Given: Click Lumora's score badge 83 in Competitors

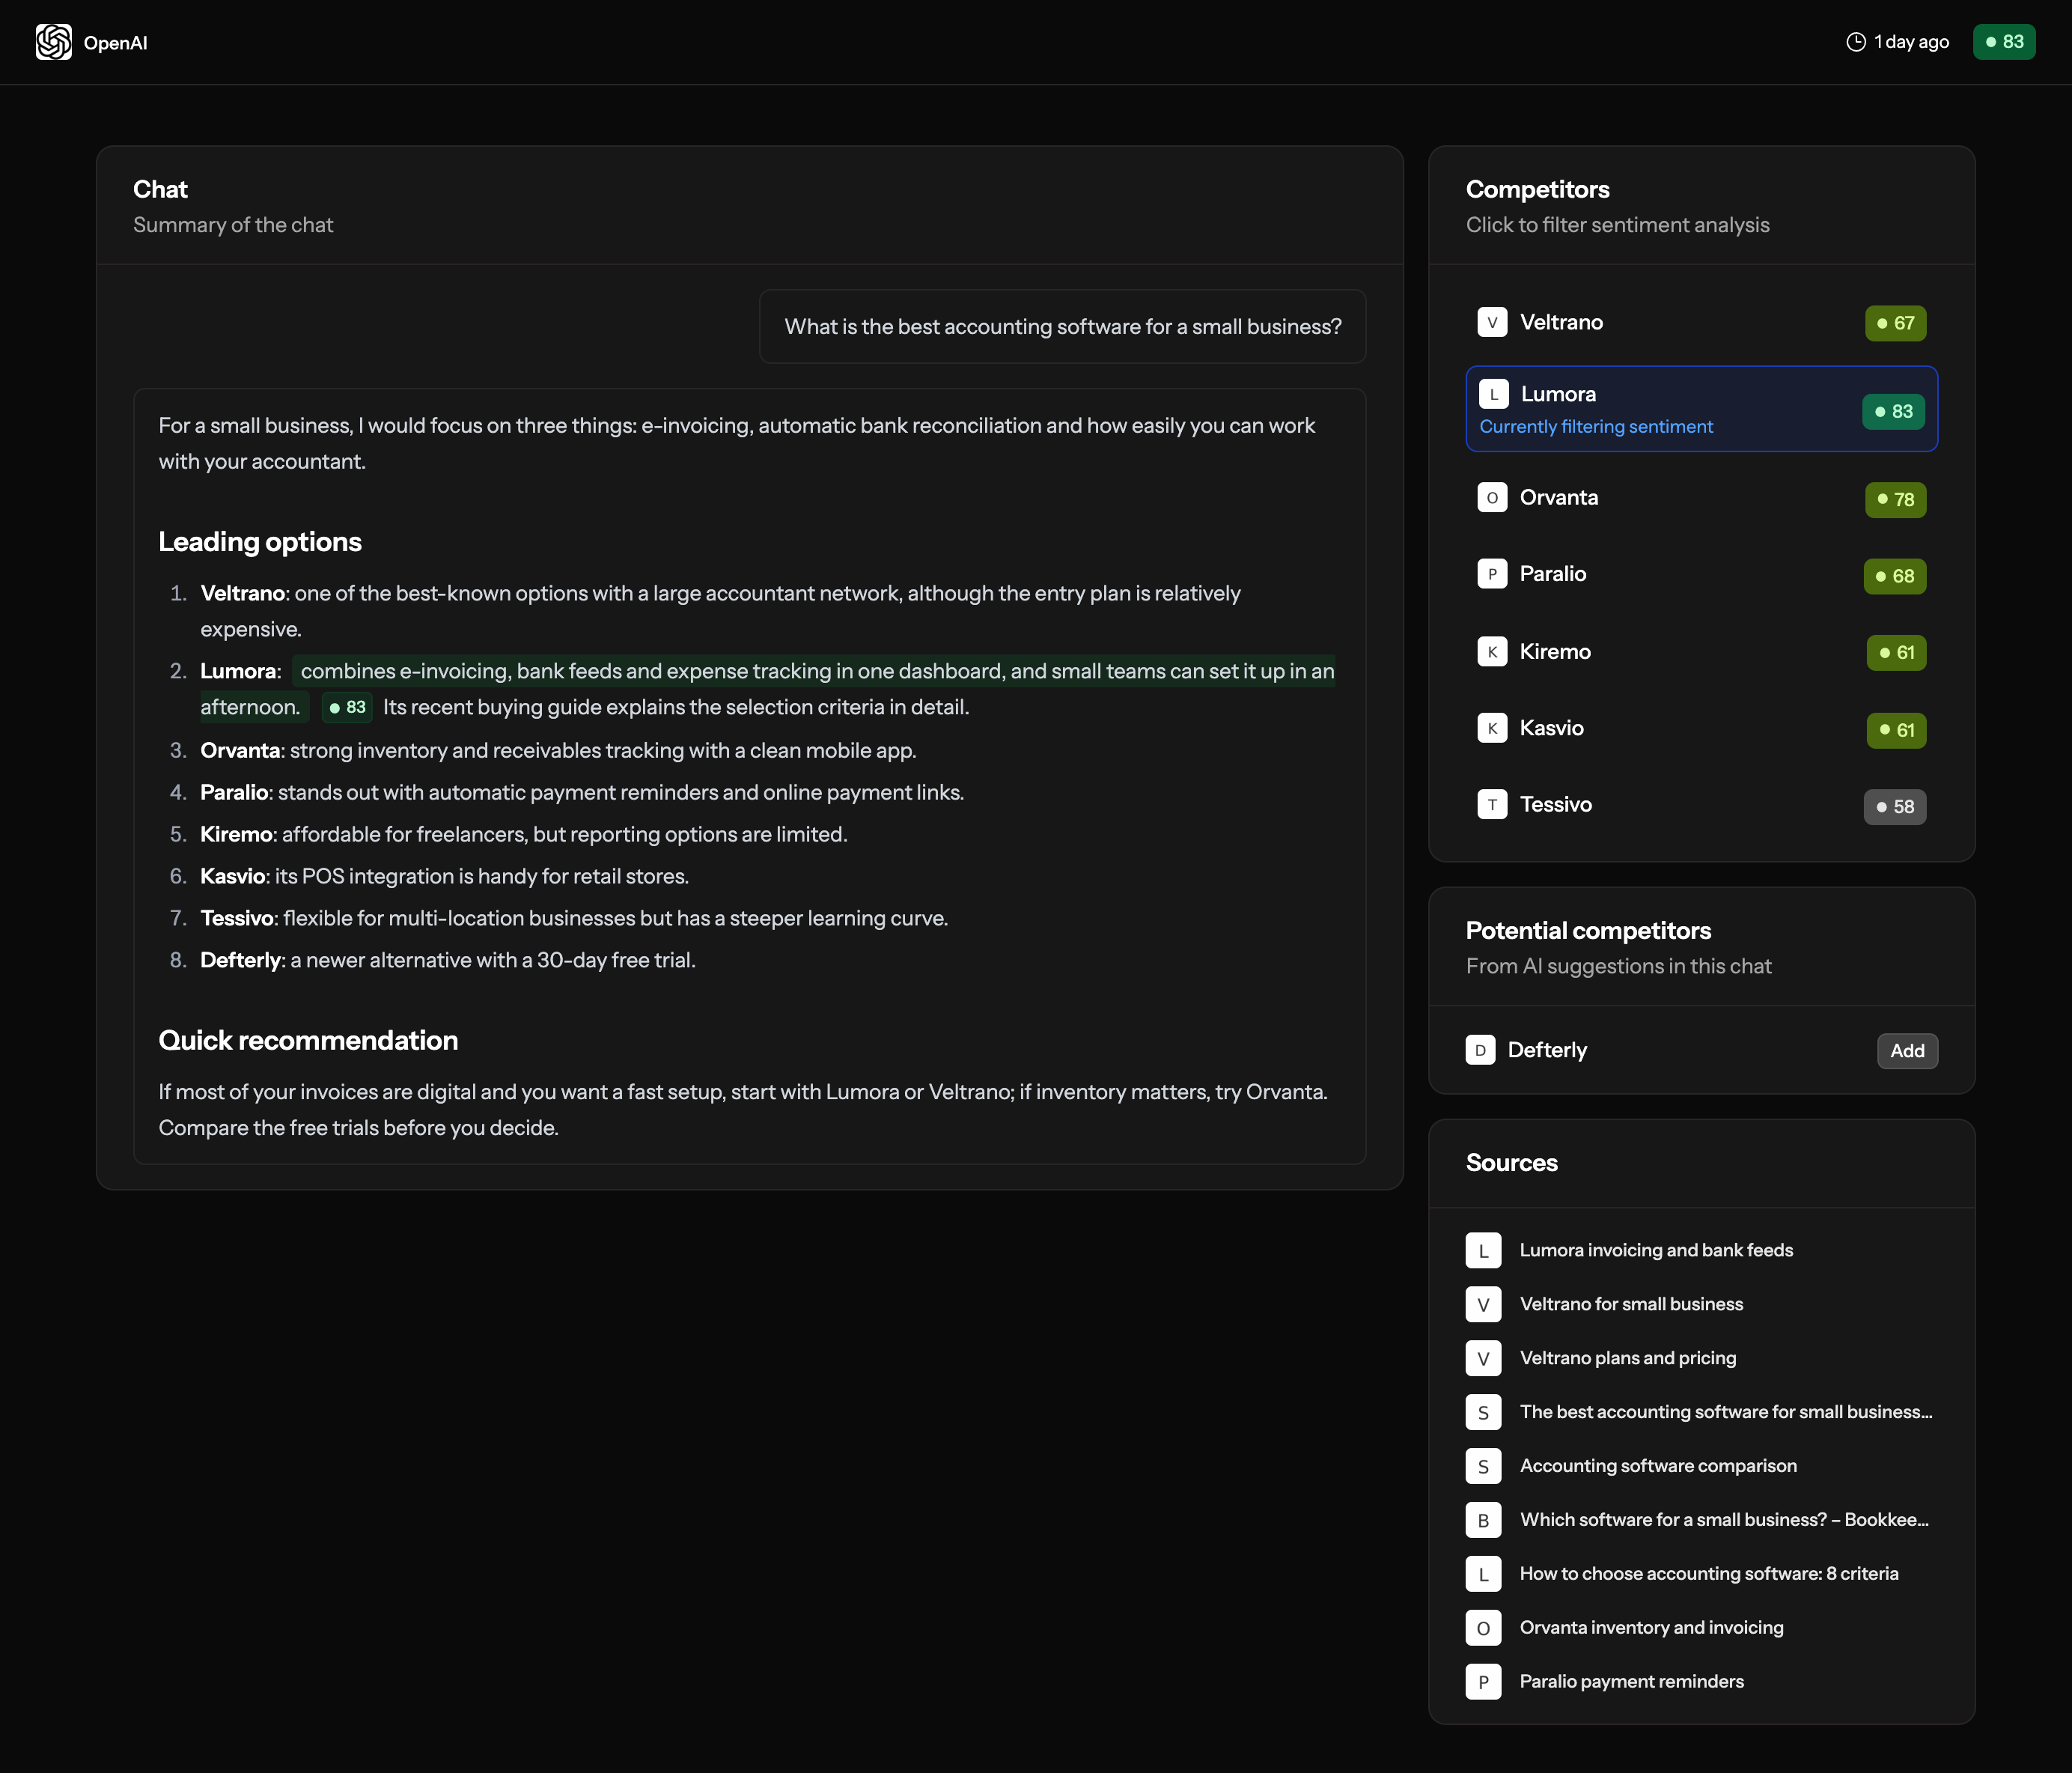Looking at the screenshot, I should click(x=1893, y=411).
